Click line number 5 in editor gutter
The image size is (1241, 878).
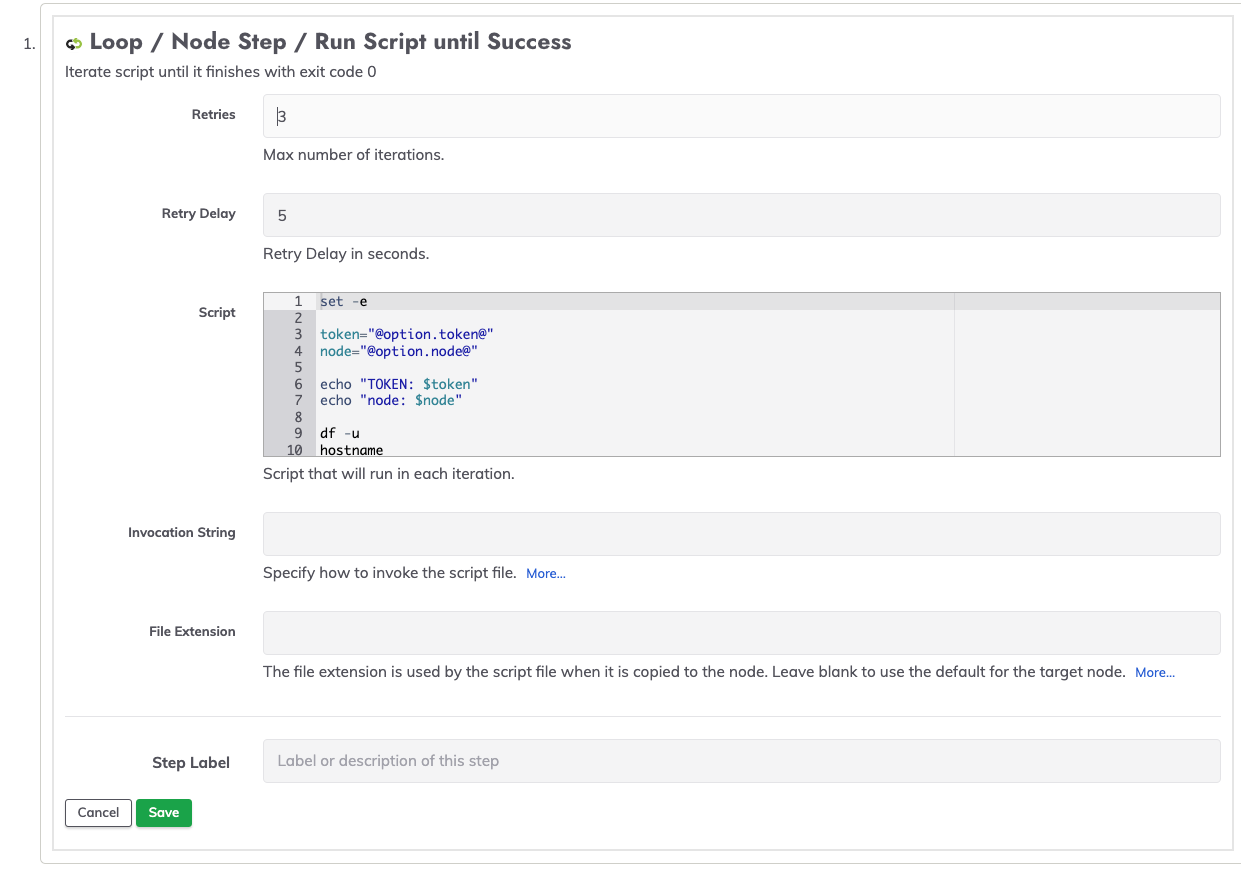[298, 367]
